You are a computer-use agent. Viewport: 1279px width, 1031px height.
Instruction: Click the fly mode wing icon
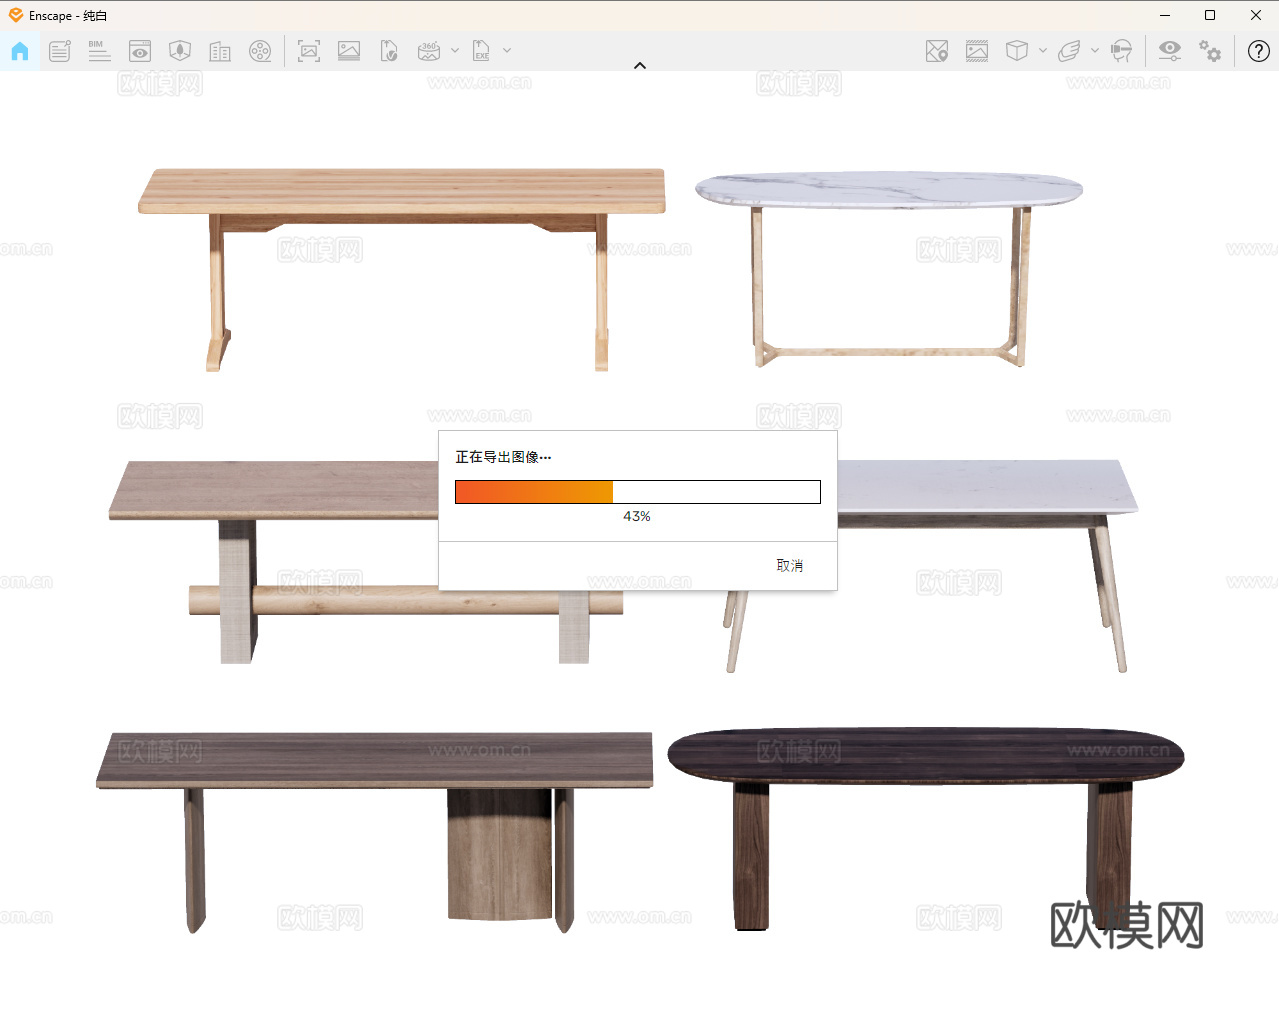[1069, 51]
